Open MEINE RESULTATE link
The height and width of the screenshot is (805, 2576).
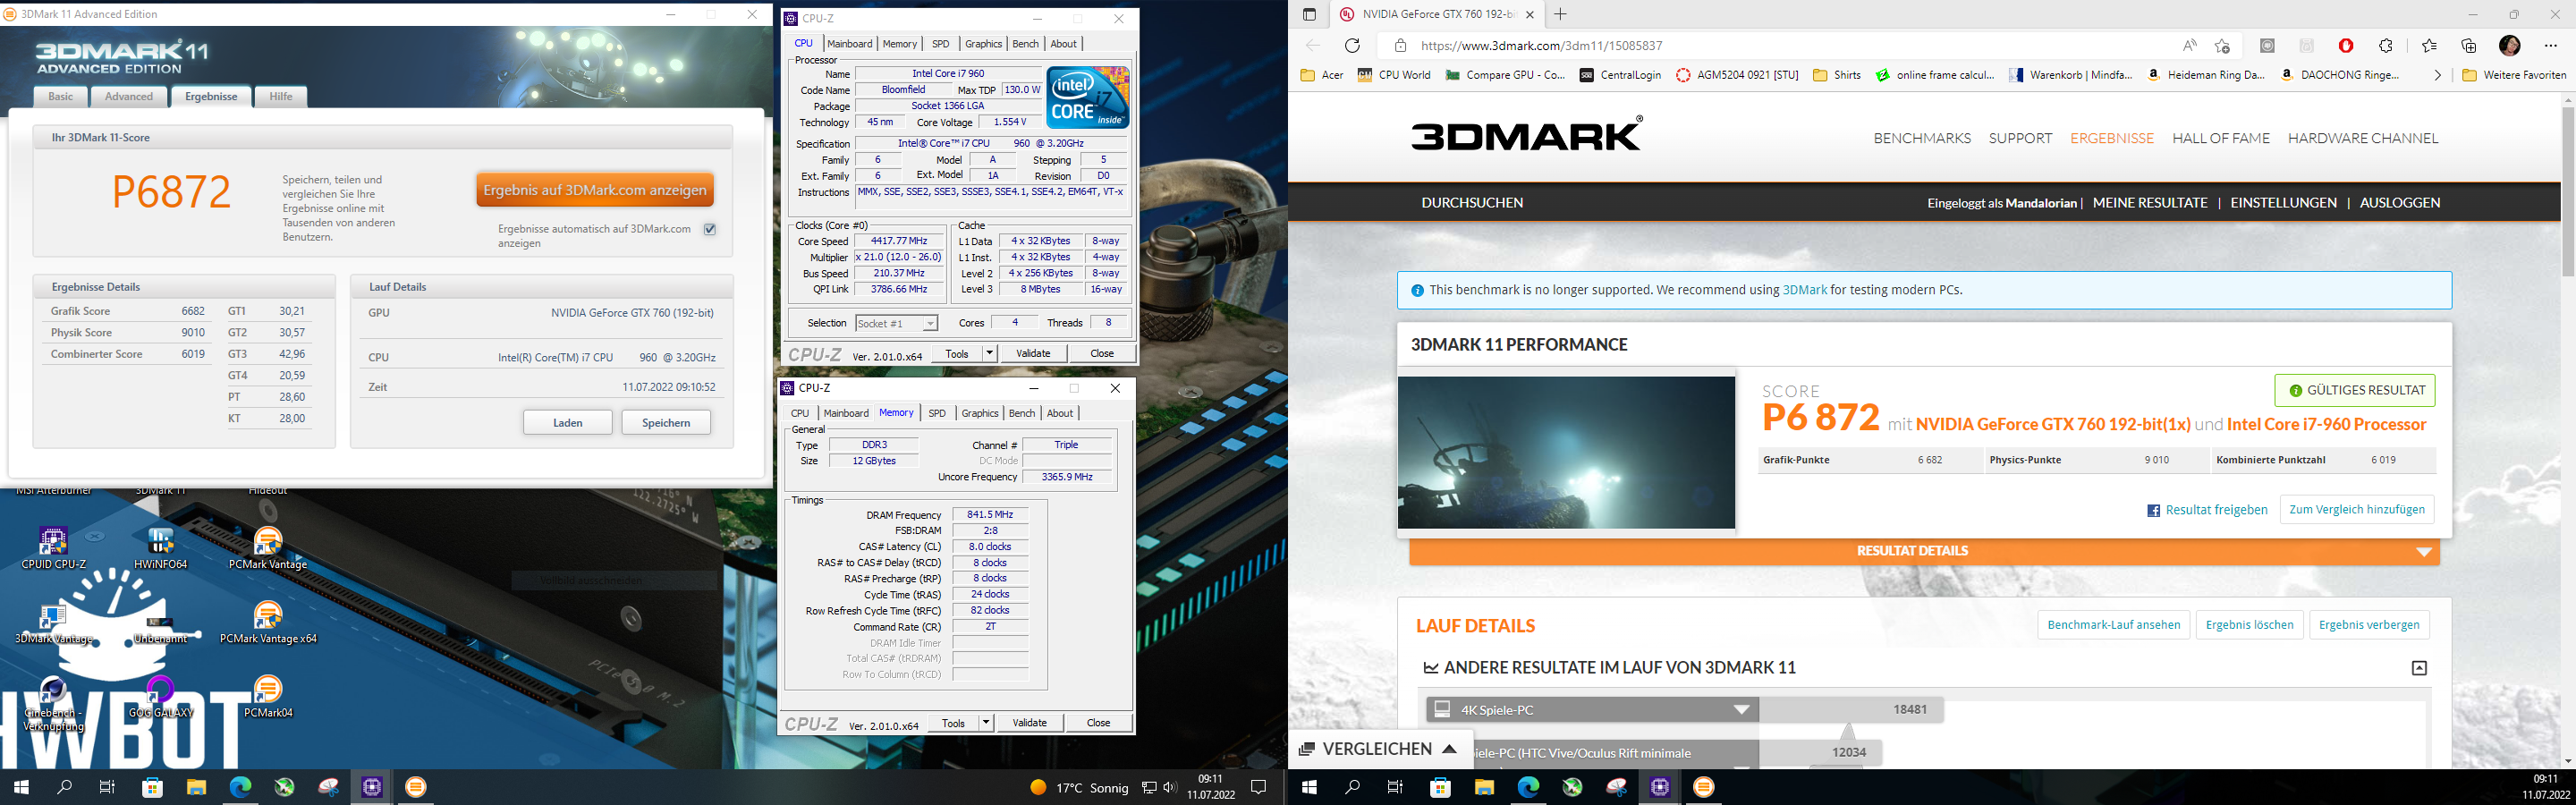coord(2150,203)
